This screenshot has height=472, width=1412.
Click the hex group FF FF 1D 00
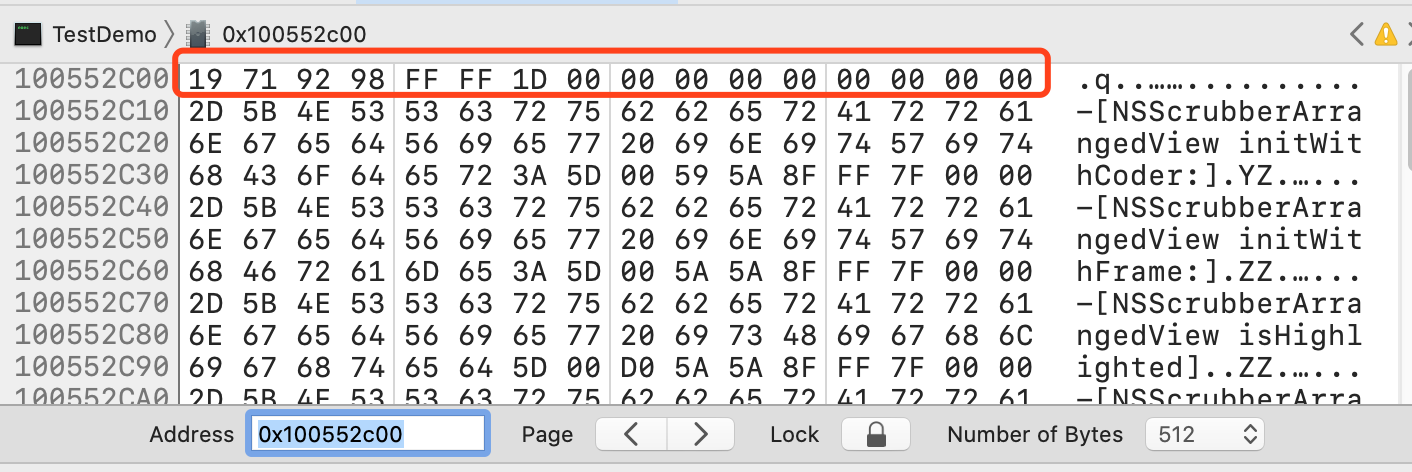click(503, 79)
